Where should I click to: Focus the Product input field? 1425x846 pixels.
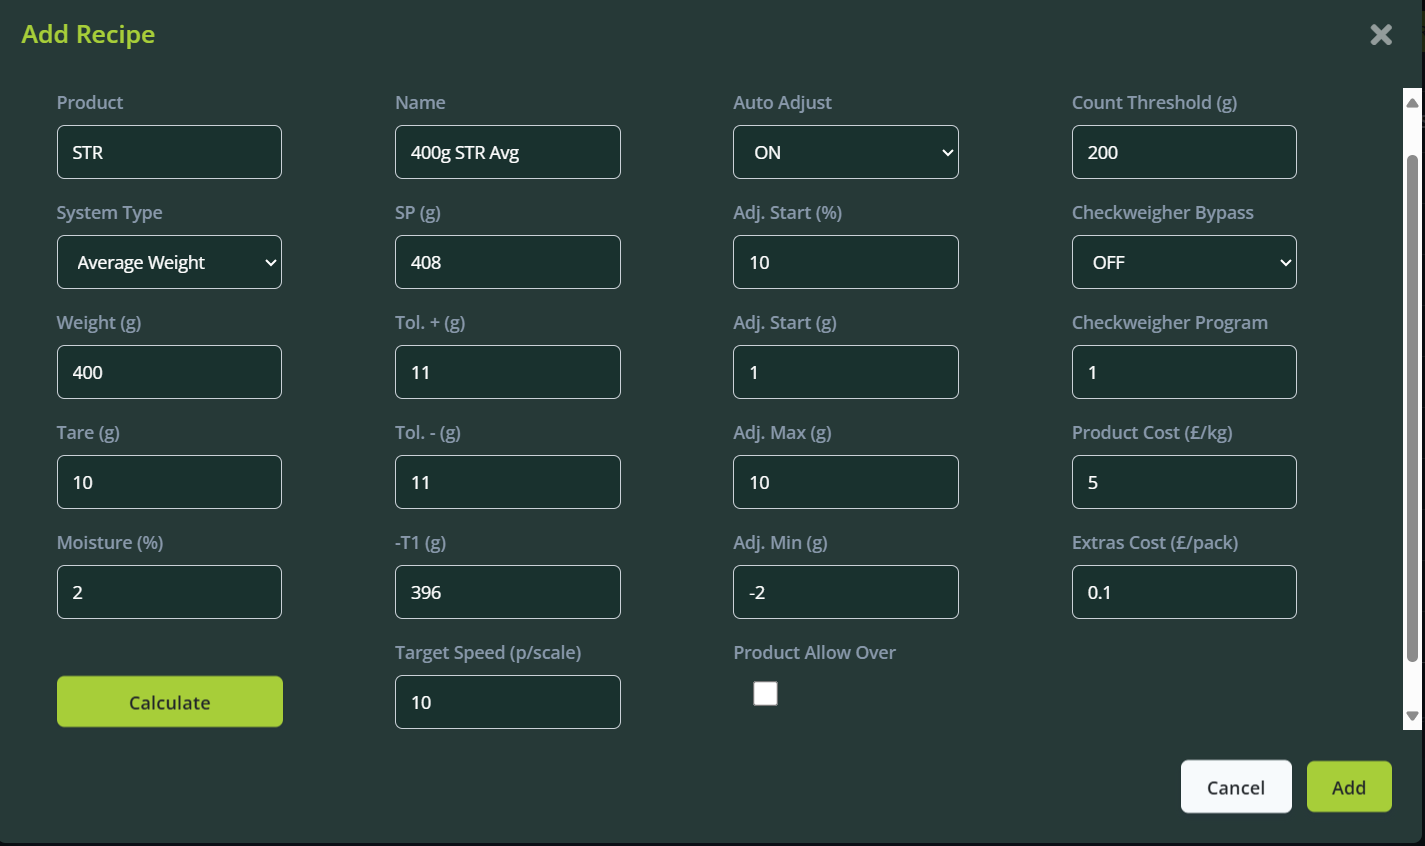pyautogui.click(x=169, y=152)
